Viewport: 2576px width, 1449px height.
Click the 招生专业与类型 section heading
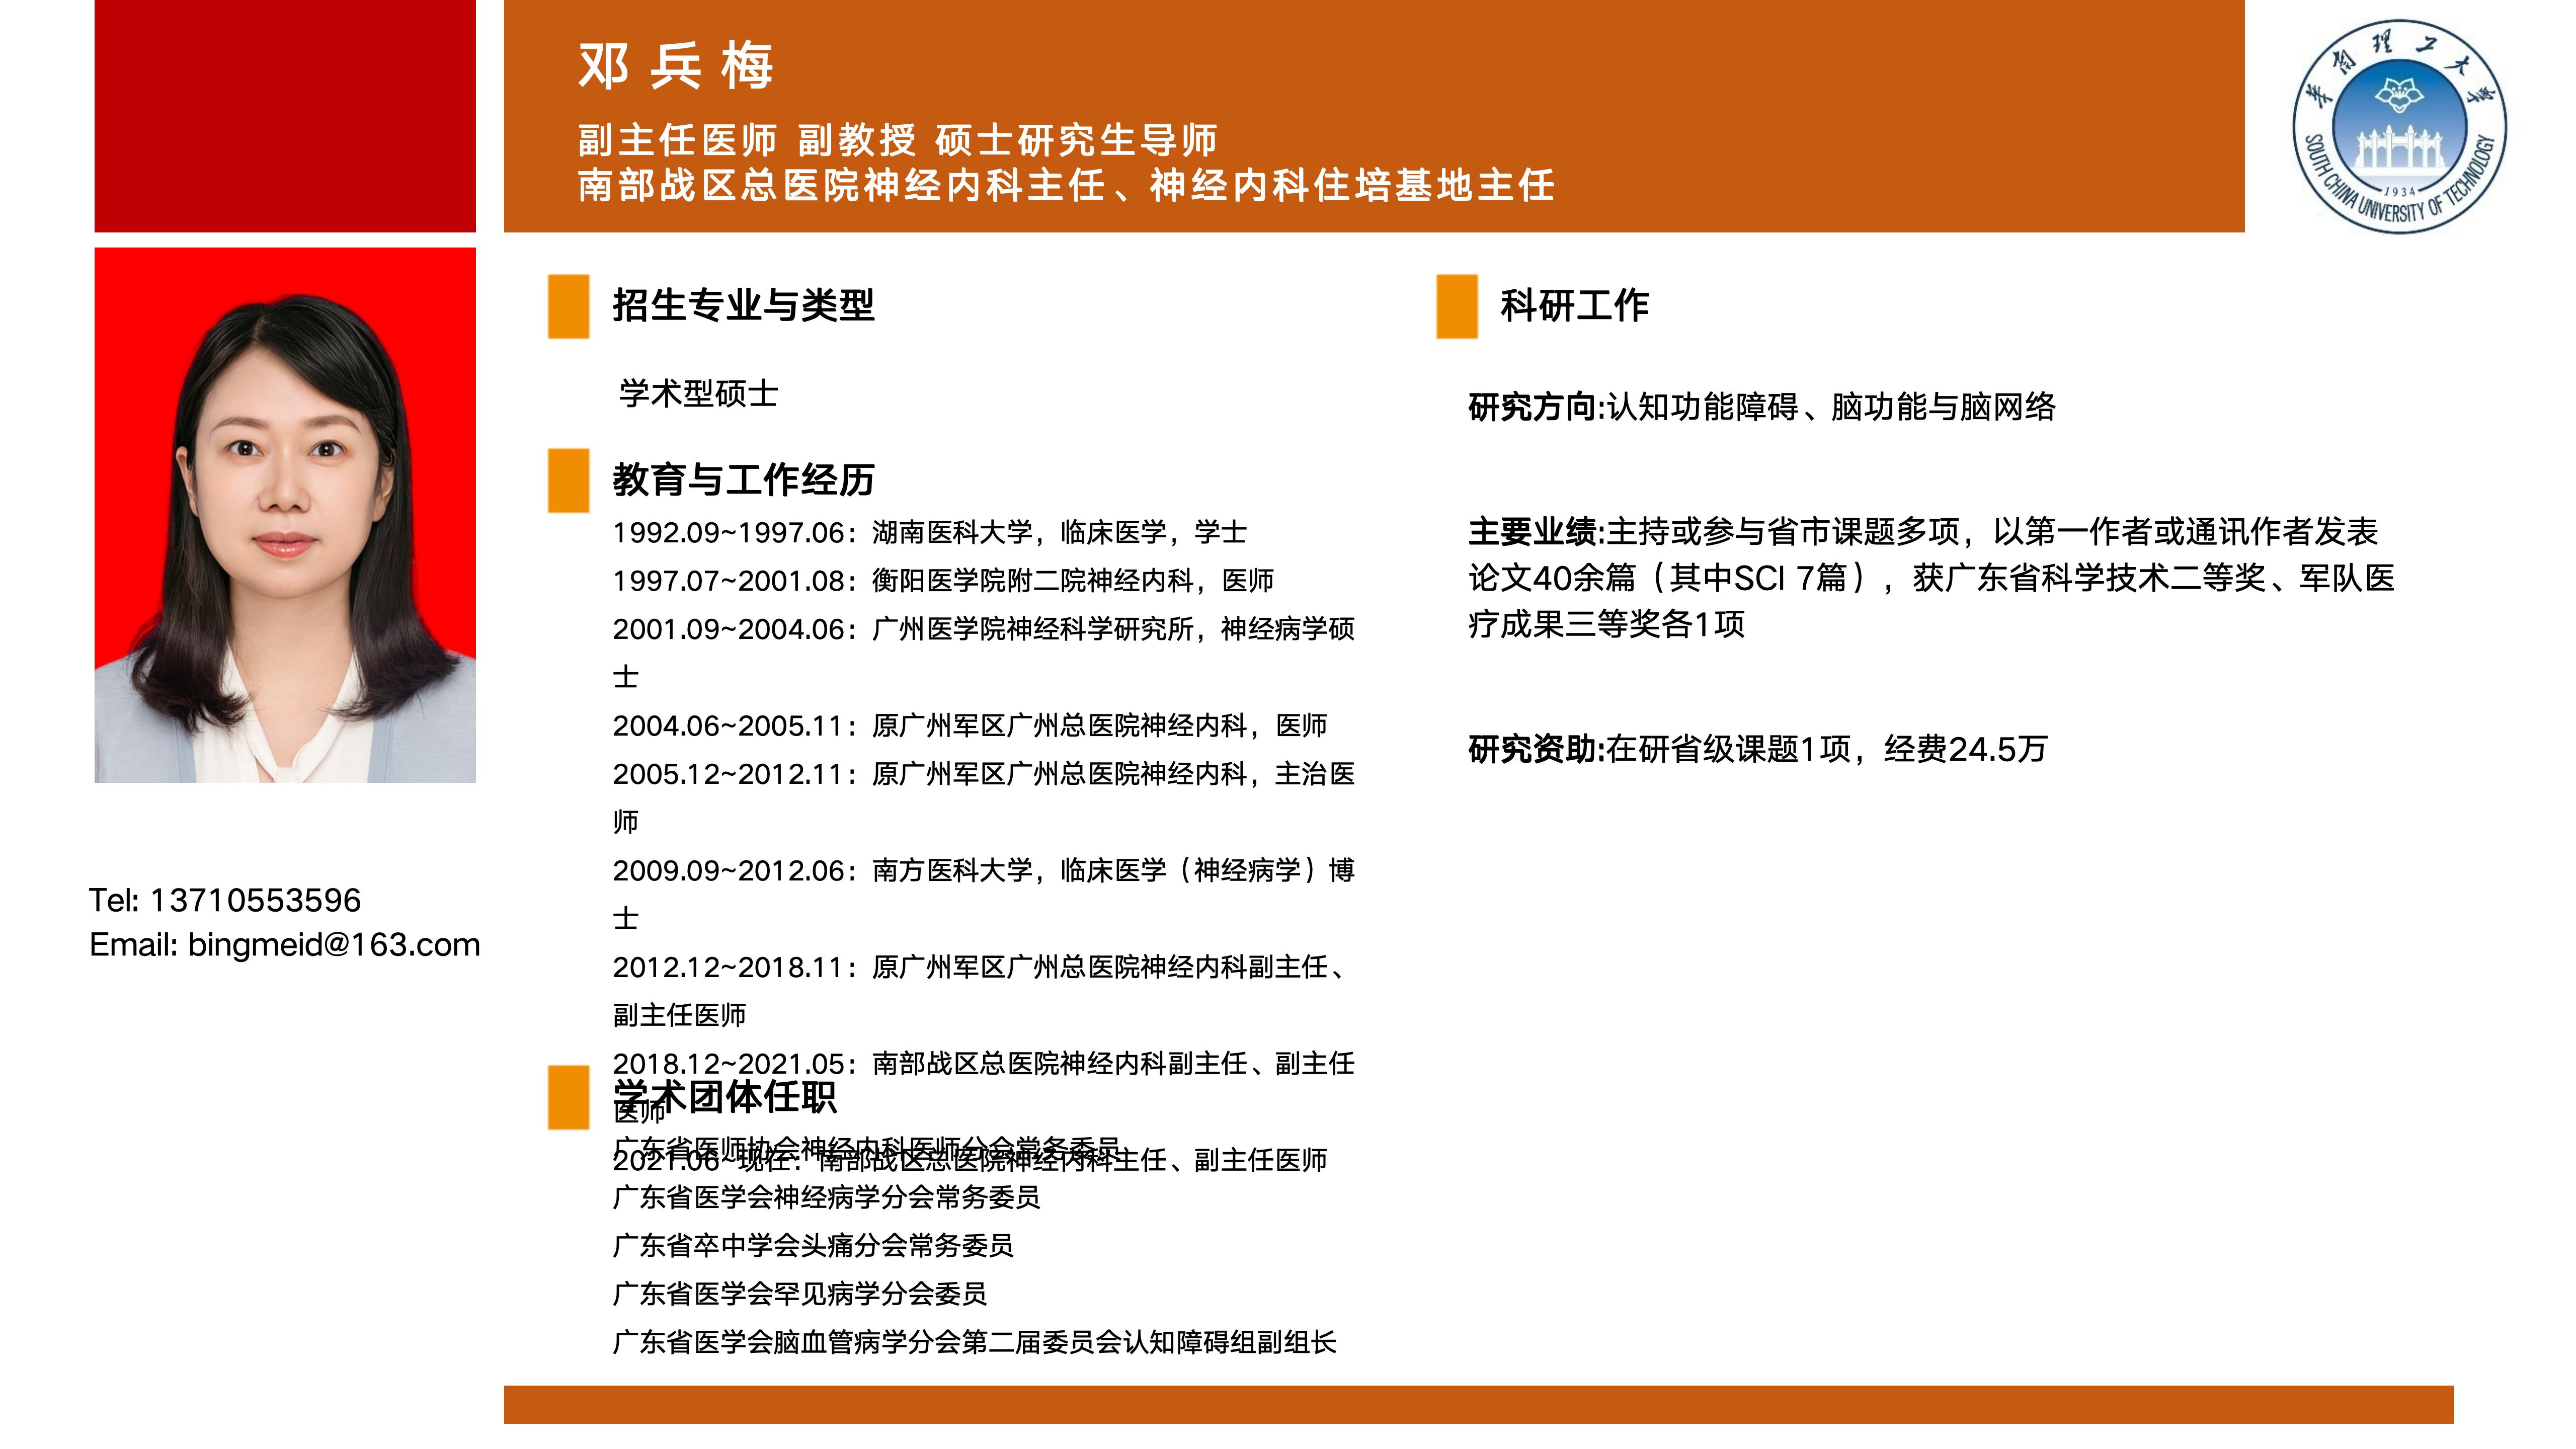click(x=743, y=305)
